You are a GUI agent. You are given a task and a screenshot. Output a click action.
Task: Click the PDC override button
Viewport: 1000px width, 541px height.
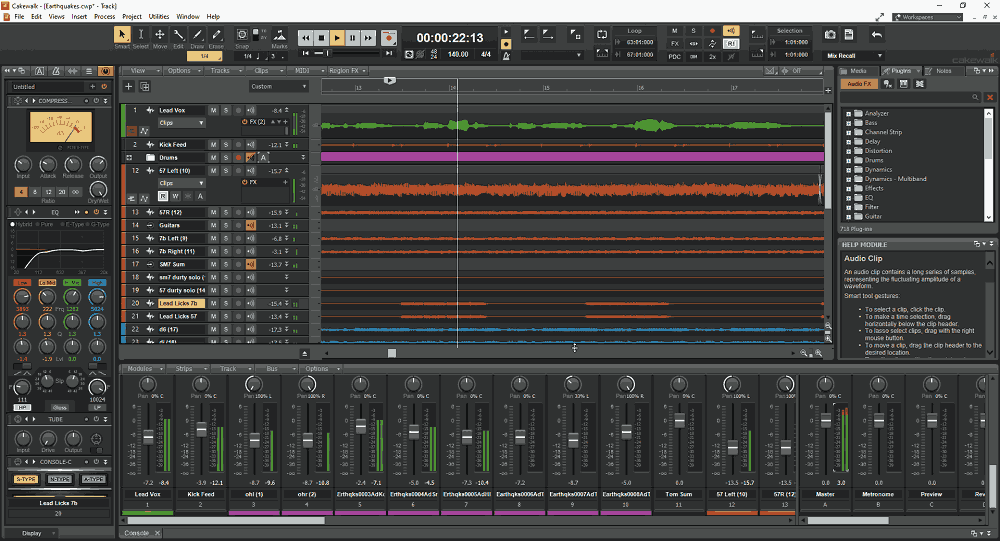[675, 56]
